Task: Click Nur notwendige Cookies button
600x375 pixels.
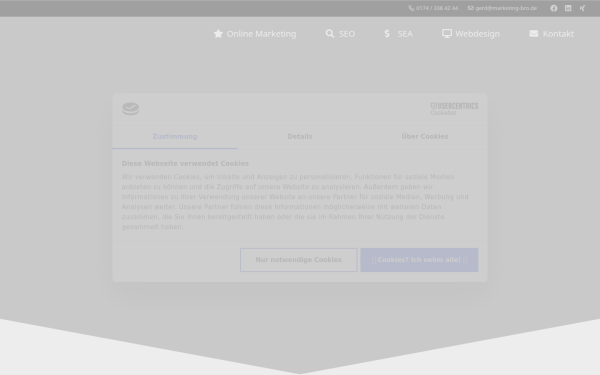Action: point(298,260)
